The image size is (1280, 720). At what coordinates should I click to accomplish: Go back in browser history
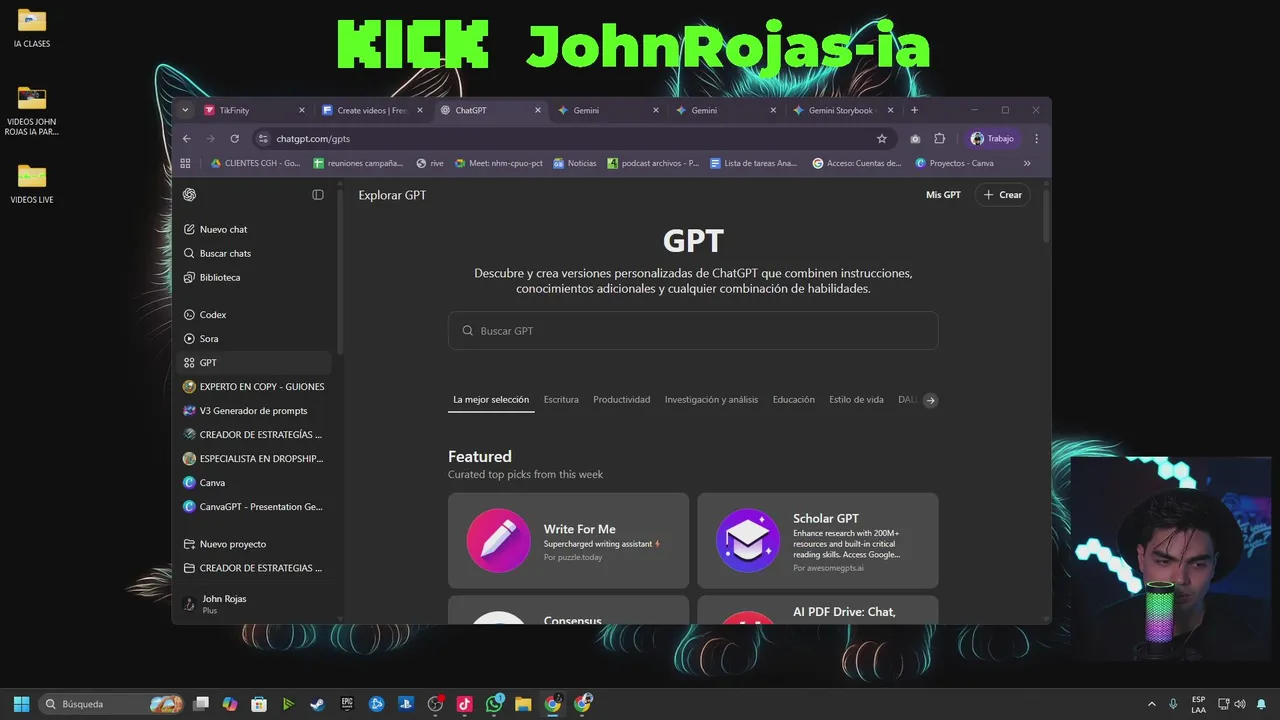coord(186,139)
